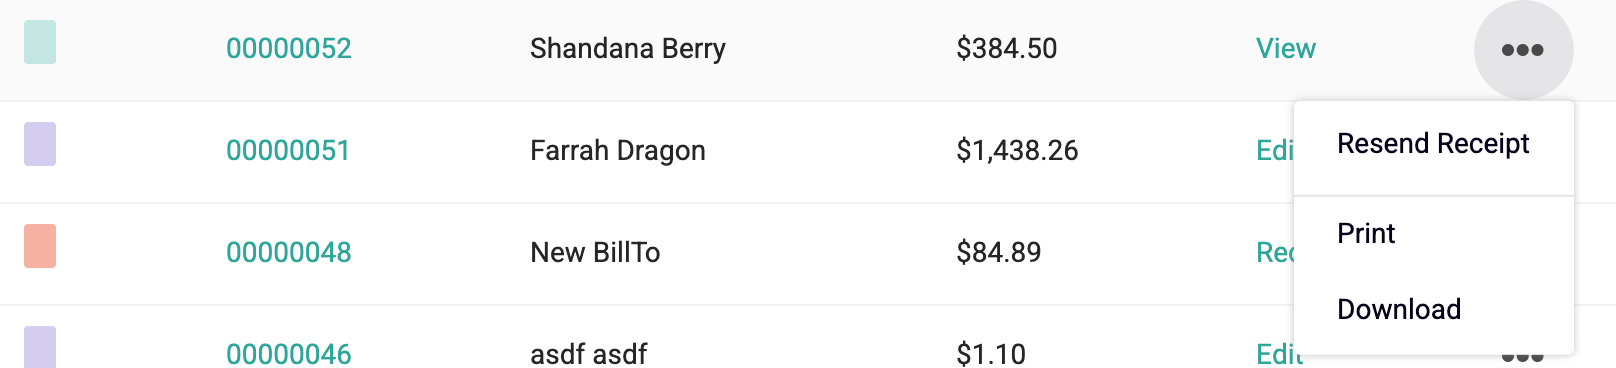Image resolution: width=1616 pixels, height=368 pixels.
Task: Click purple status swatch on invoice 00000046
Action: point(40,347)
